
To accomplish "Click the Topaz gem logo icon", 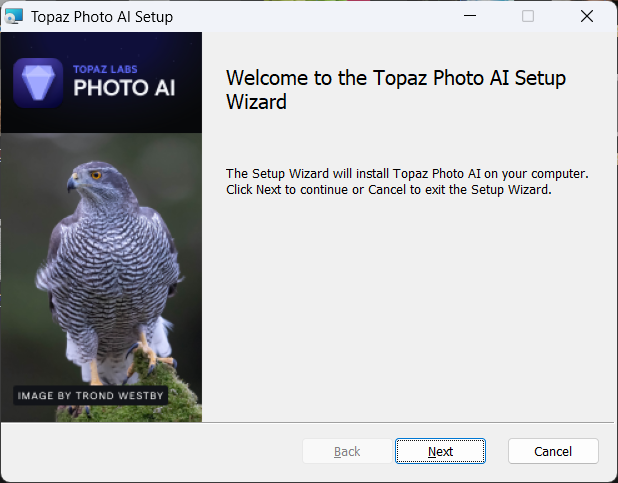I will coord(39,82).
